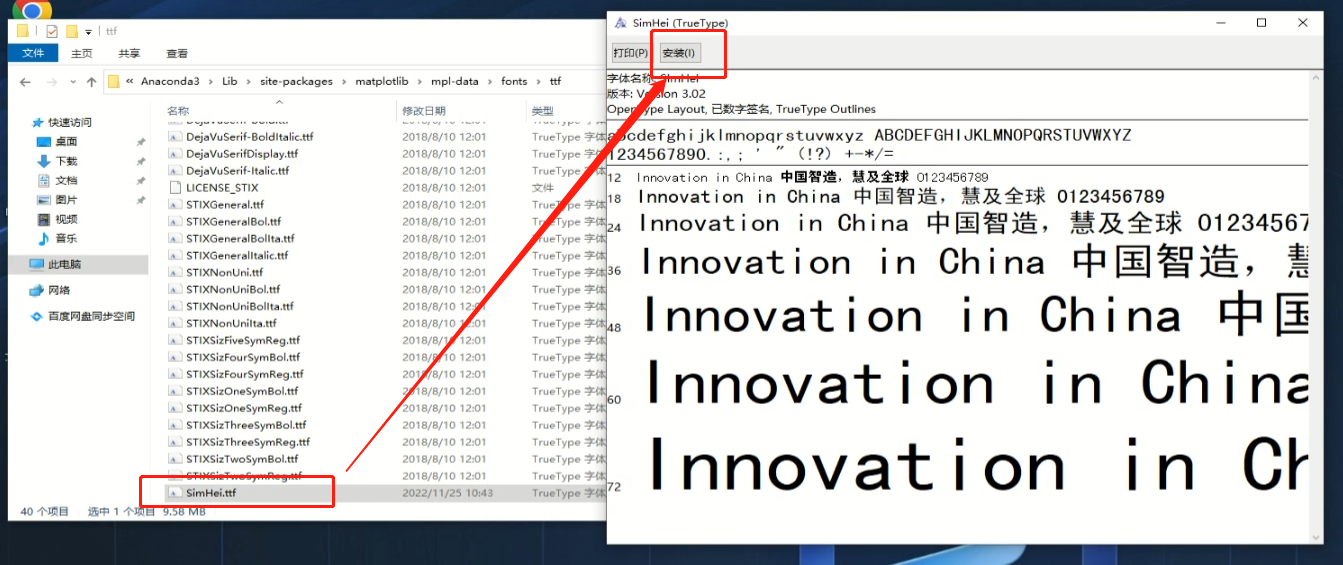Viewport: 1343px width, 565px height.
Task: Switch to the 共享 ribbon tab
Action: tap(129, 53)
